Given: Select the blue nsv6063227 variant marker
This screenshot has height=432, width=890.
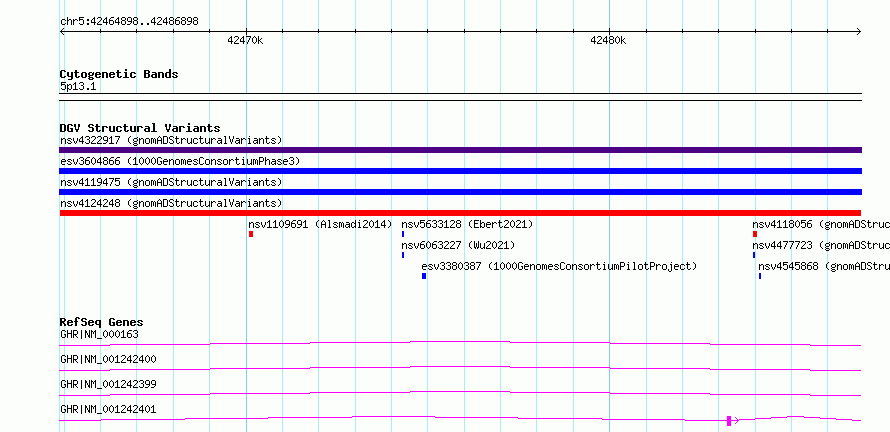Looking at the screenshot, I should click(403, 255).
